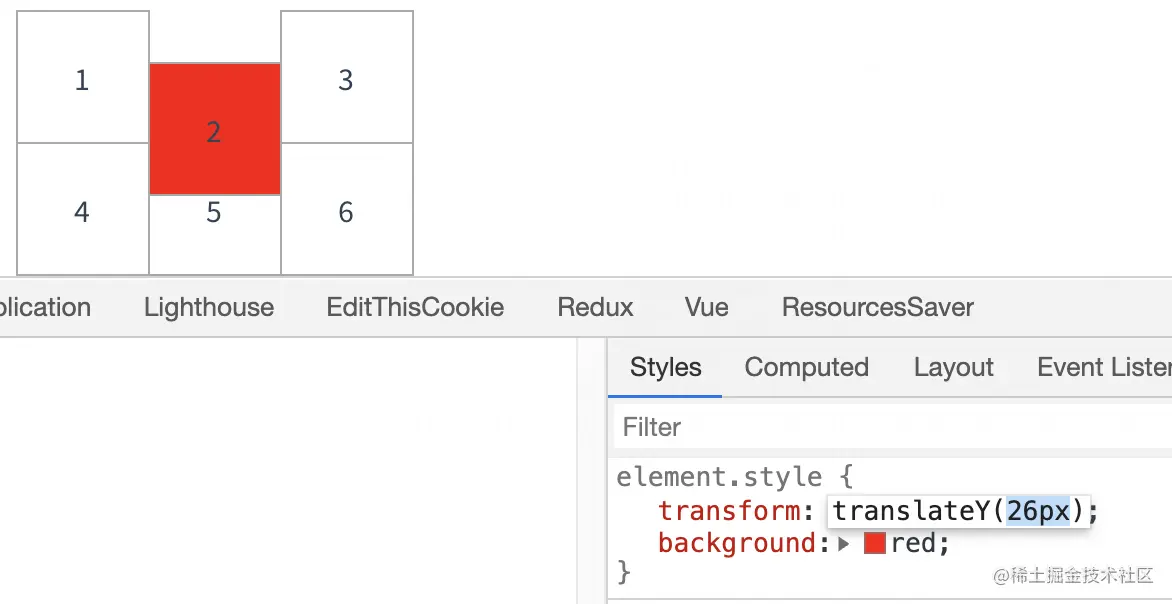Open the EditThisCookie panel
The width and height of the screenshot is (1172, 604).
[x=415, y=307]
